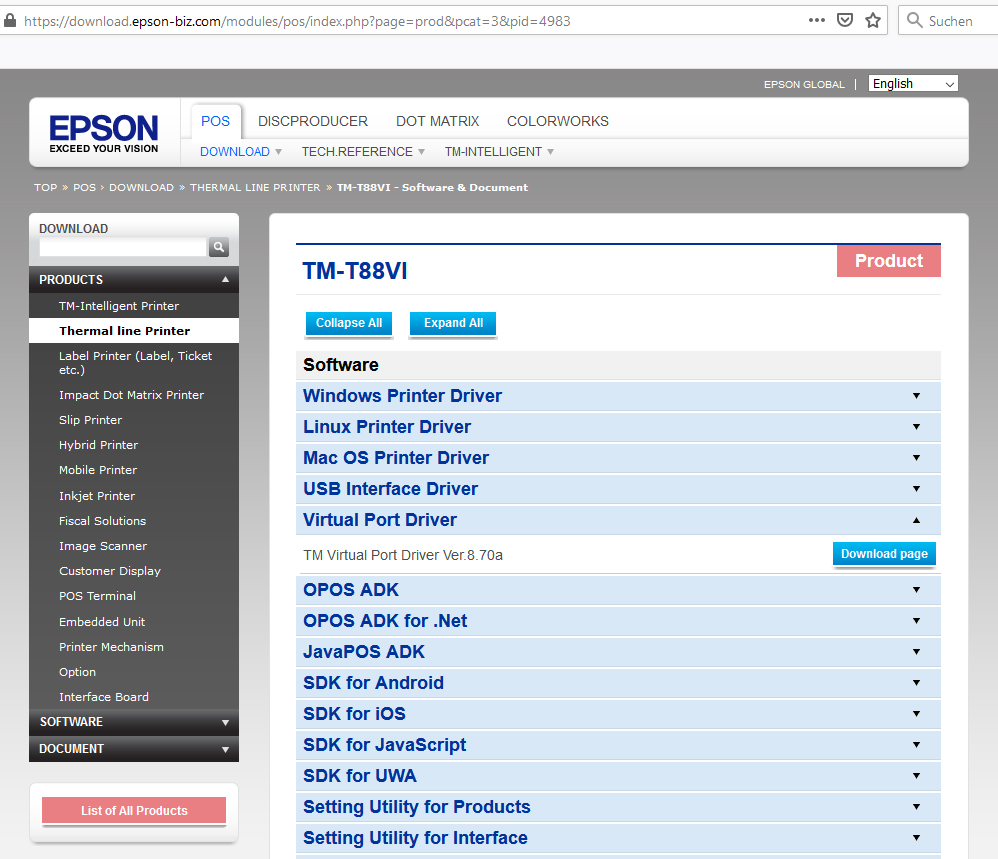This screenshot has height=859, width=998.
Task: Expand the USB Interface Driver section
Action: coord(618,489)
